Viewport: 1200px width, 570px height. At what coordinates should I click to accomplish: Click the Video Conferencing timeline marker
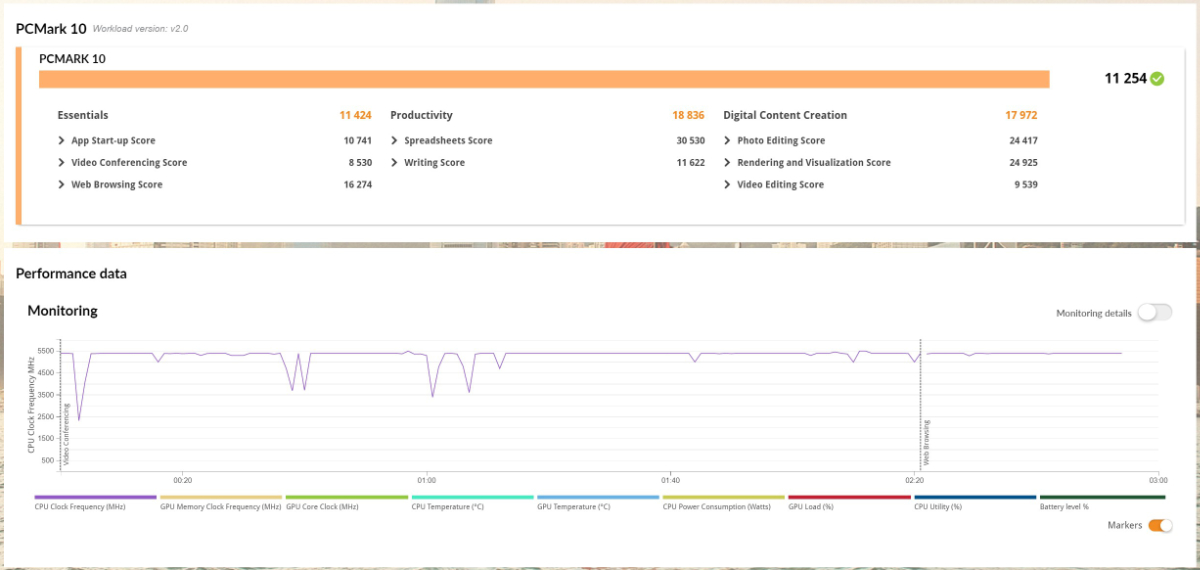pos(67,435)
